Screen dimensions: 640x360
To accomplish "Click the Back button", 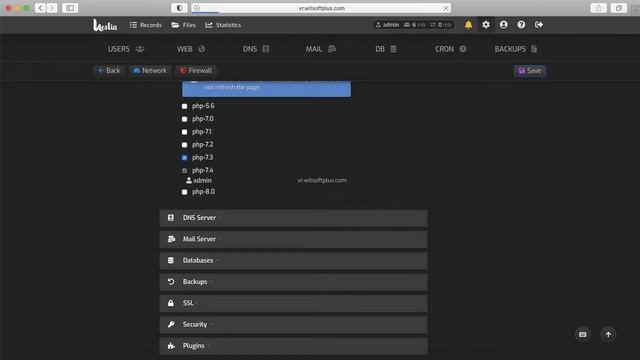I will 109,71.
